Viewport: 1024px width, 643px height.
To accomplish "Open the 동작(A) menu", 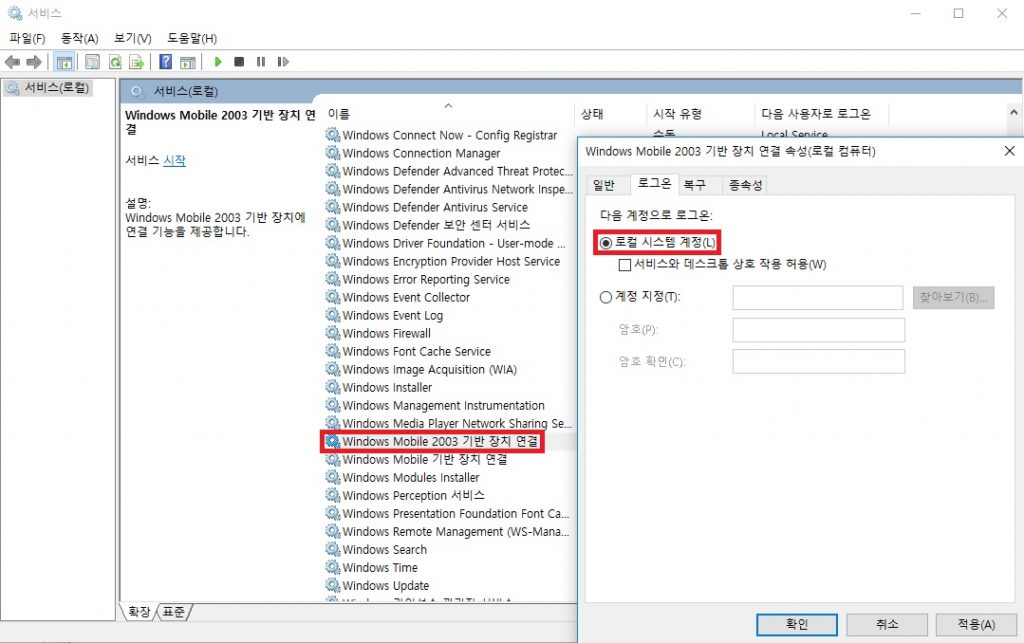I will (x=80, y=39).
